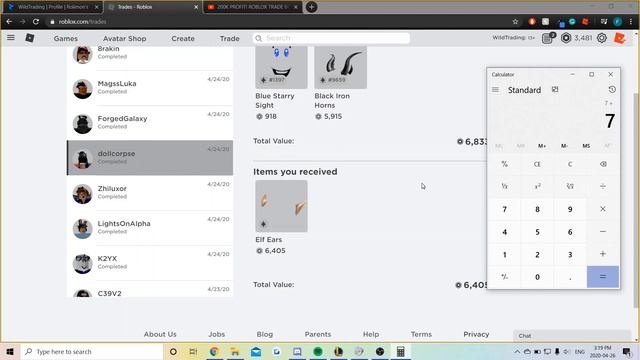The height and width of the screenshot is (360, 640).
Task: Open the About Us footer link
Action: pos(160,334)
